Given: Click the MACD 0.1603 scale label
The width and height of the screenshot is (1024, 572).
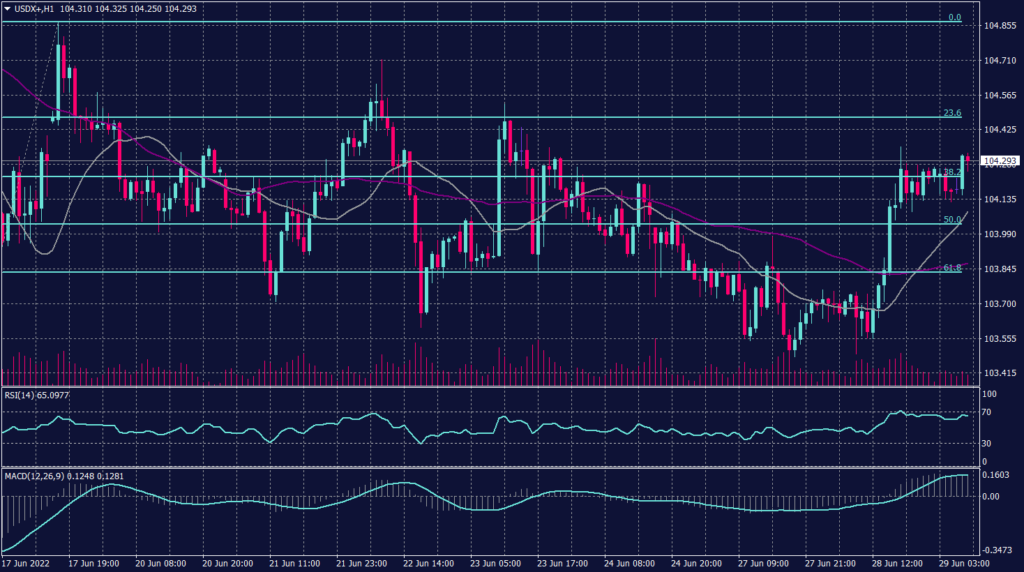Looking at the screenshot, I should tap(996, 474).
